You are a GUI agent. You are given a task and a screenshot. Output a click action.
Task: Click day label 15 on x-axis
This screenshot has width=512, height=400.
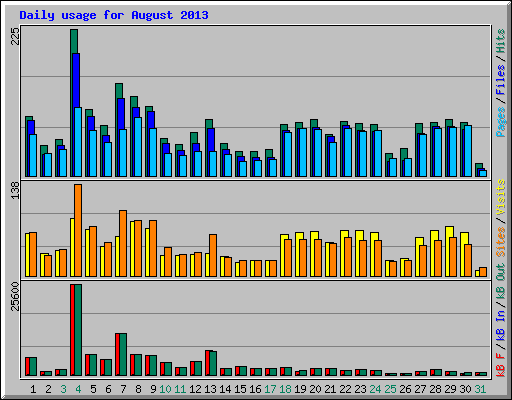point(240,389)
